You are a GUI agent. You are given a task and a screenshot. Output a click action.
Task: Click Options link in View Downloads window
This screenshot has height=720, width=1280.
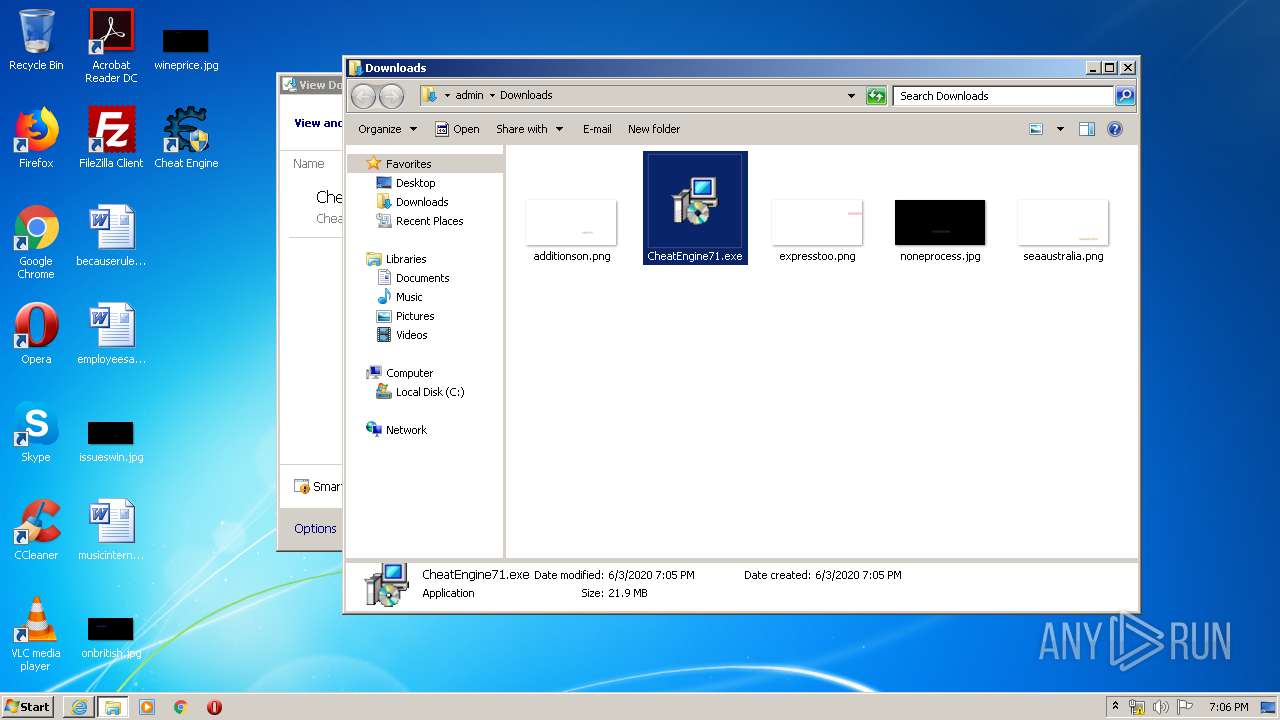coord(315,529)
